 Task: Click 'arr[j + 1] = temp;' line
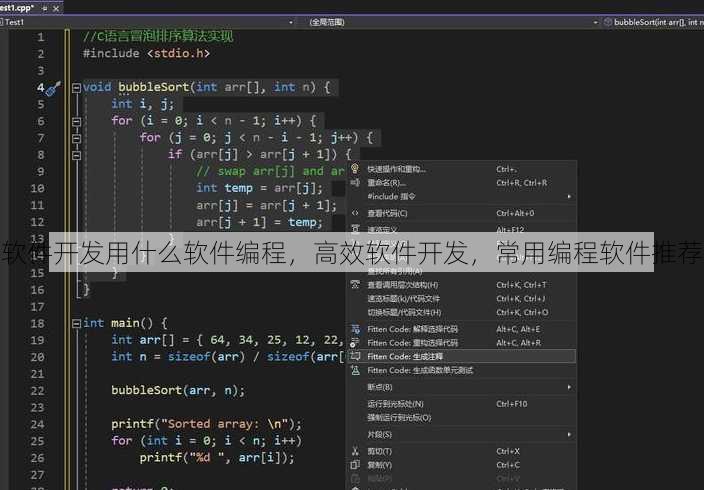pos(260,222)
